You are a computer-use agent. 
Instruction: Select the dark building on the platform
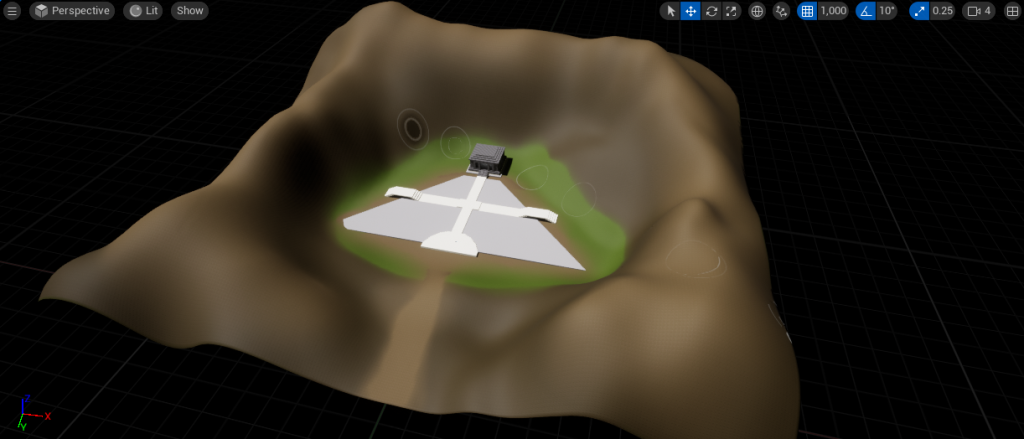(488, 157)
